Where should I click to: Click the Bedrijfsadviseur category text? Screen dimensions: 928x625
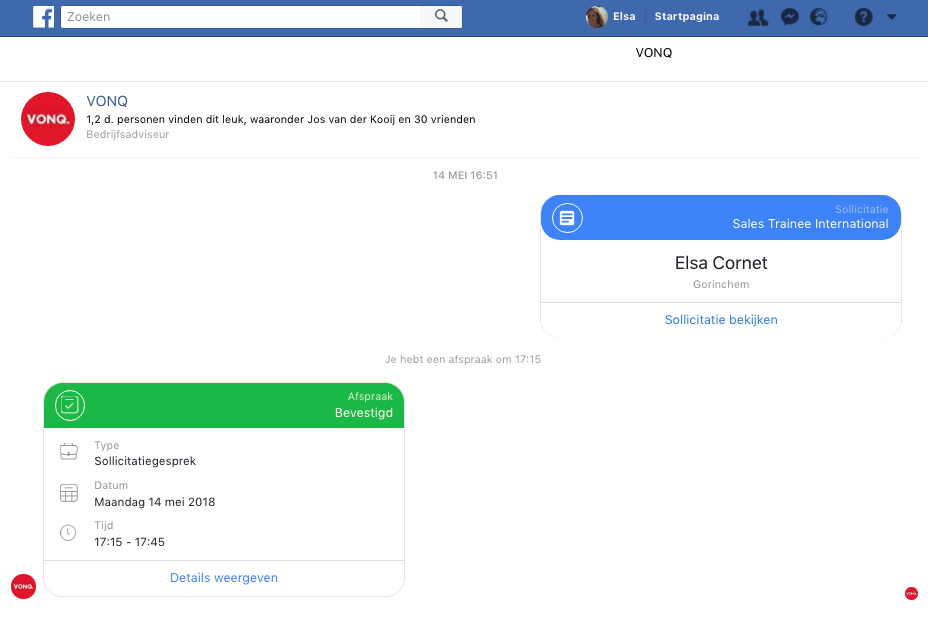click(x=128, y=134)
